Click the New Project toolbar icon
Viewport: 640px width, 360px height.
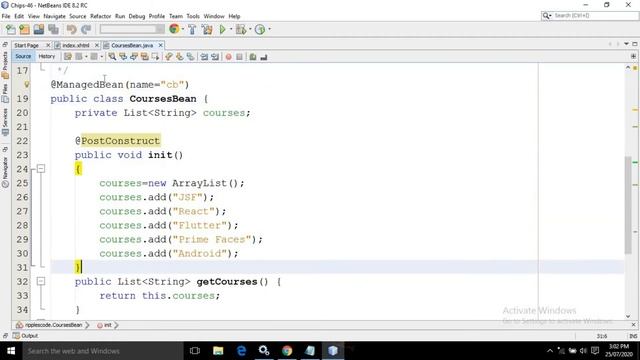point(24,29)
